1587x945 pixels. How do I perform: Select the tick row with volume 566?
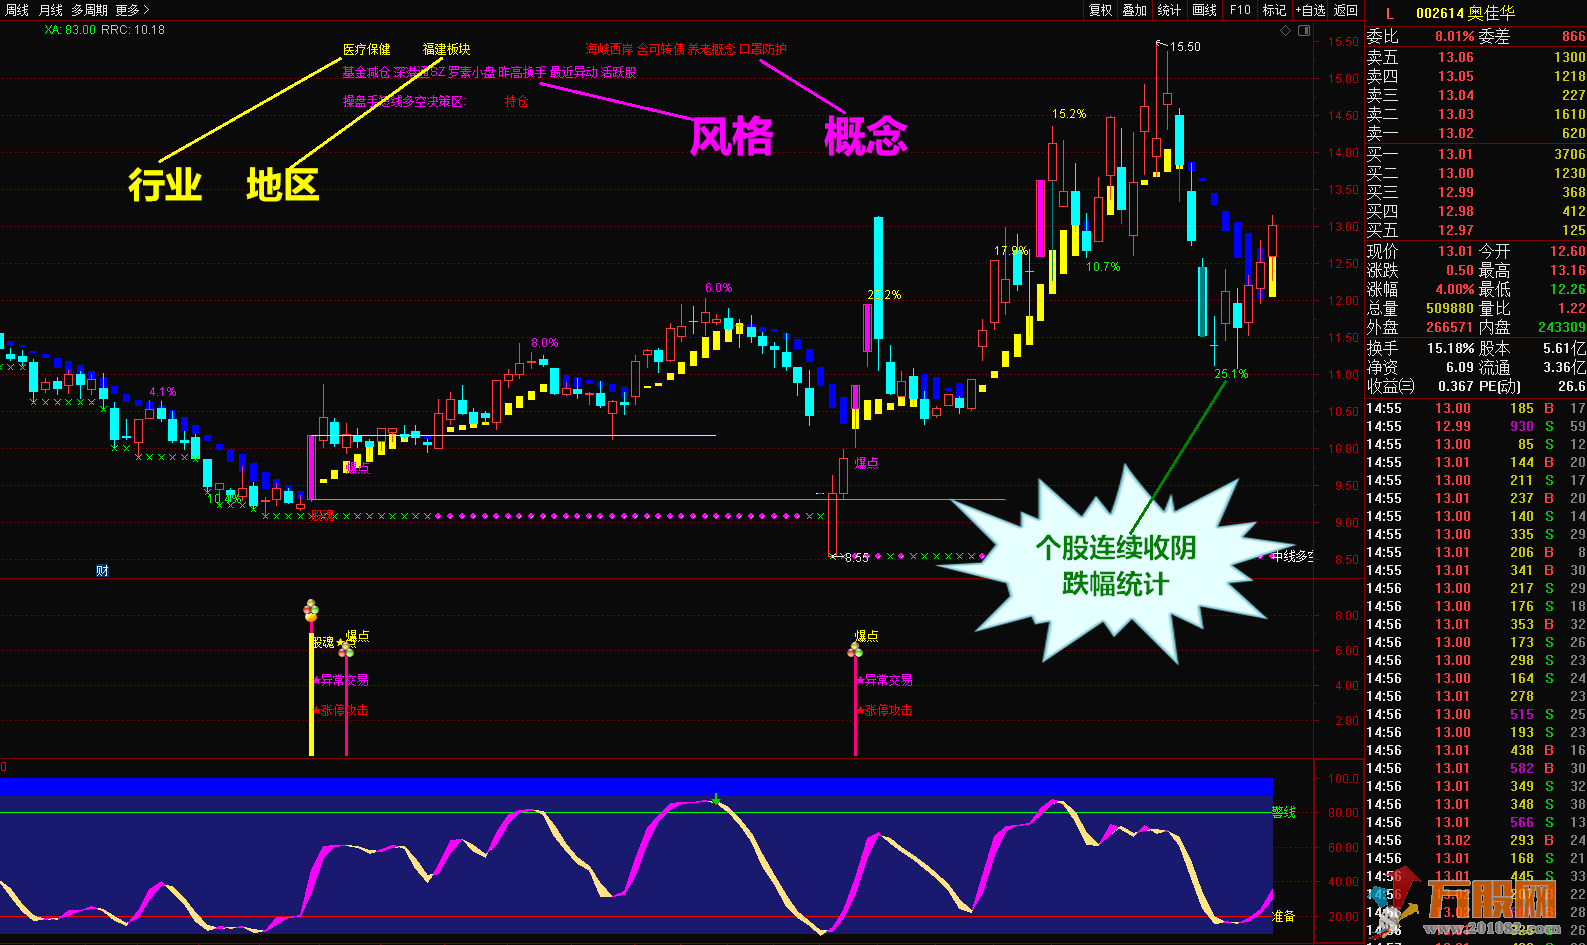pyautogui.click(x=1476, y=822)
